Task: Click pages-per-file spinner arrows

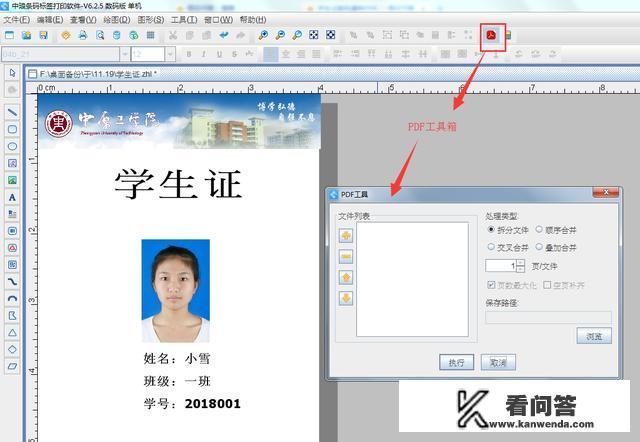Action: pos(520,266)
